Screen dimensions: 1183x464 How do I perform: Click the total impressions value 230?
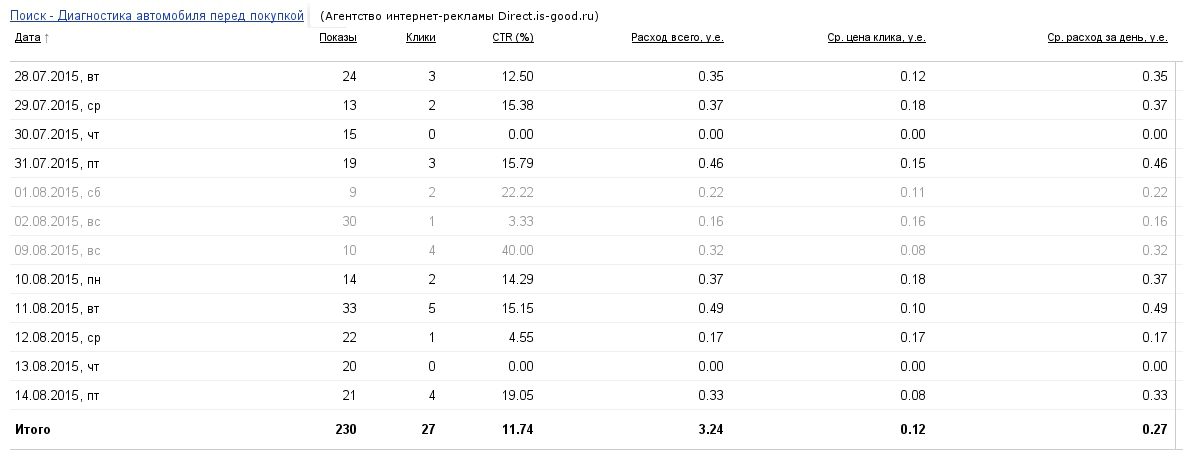346,429
